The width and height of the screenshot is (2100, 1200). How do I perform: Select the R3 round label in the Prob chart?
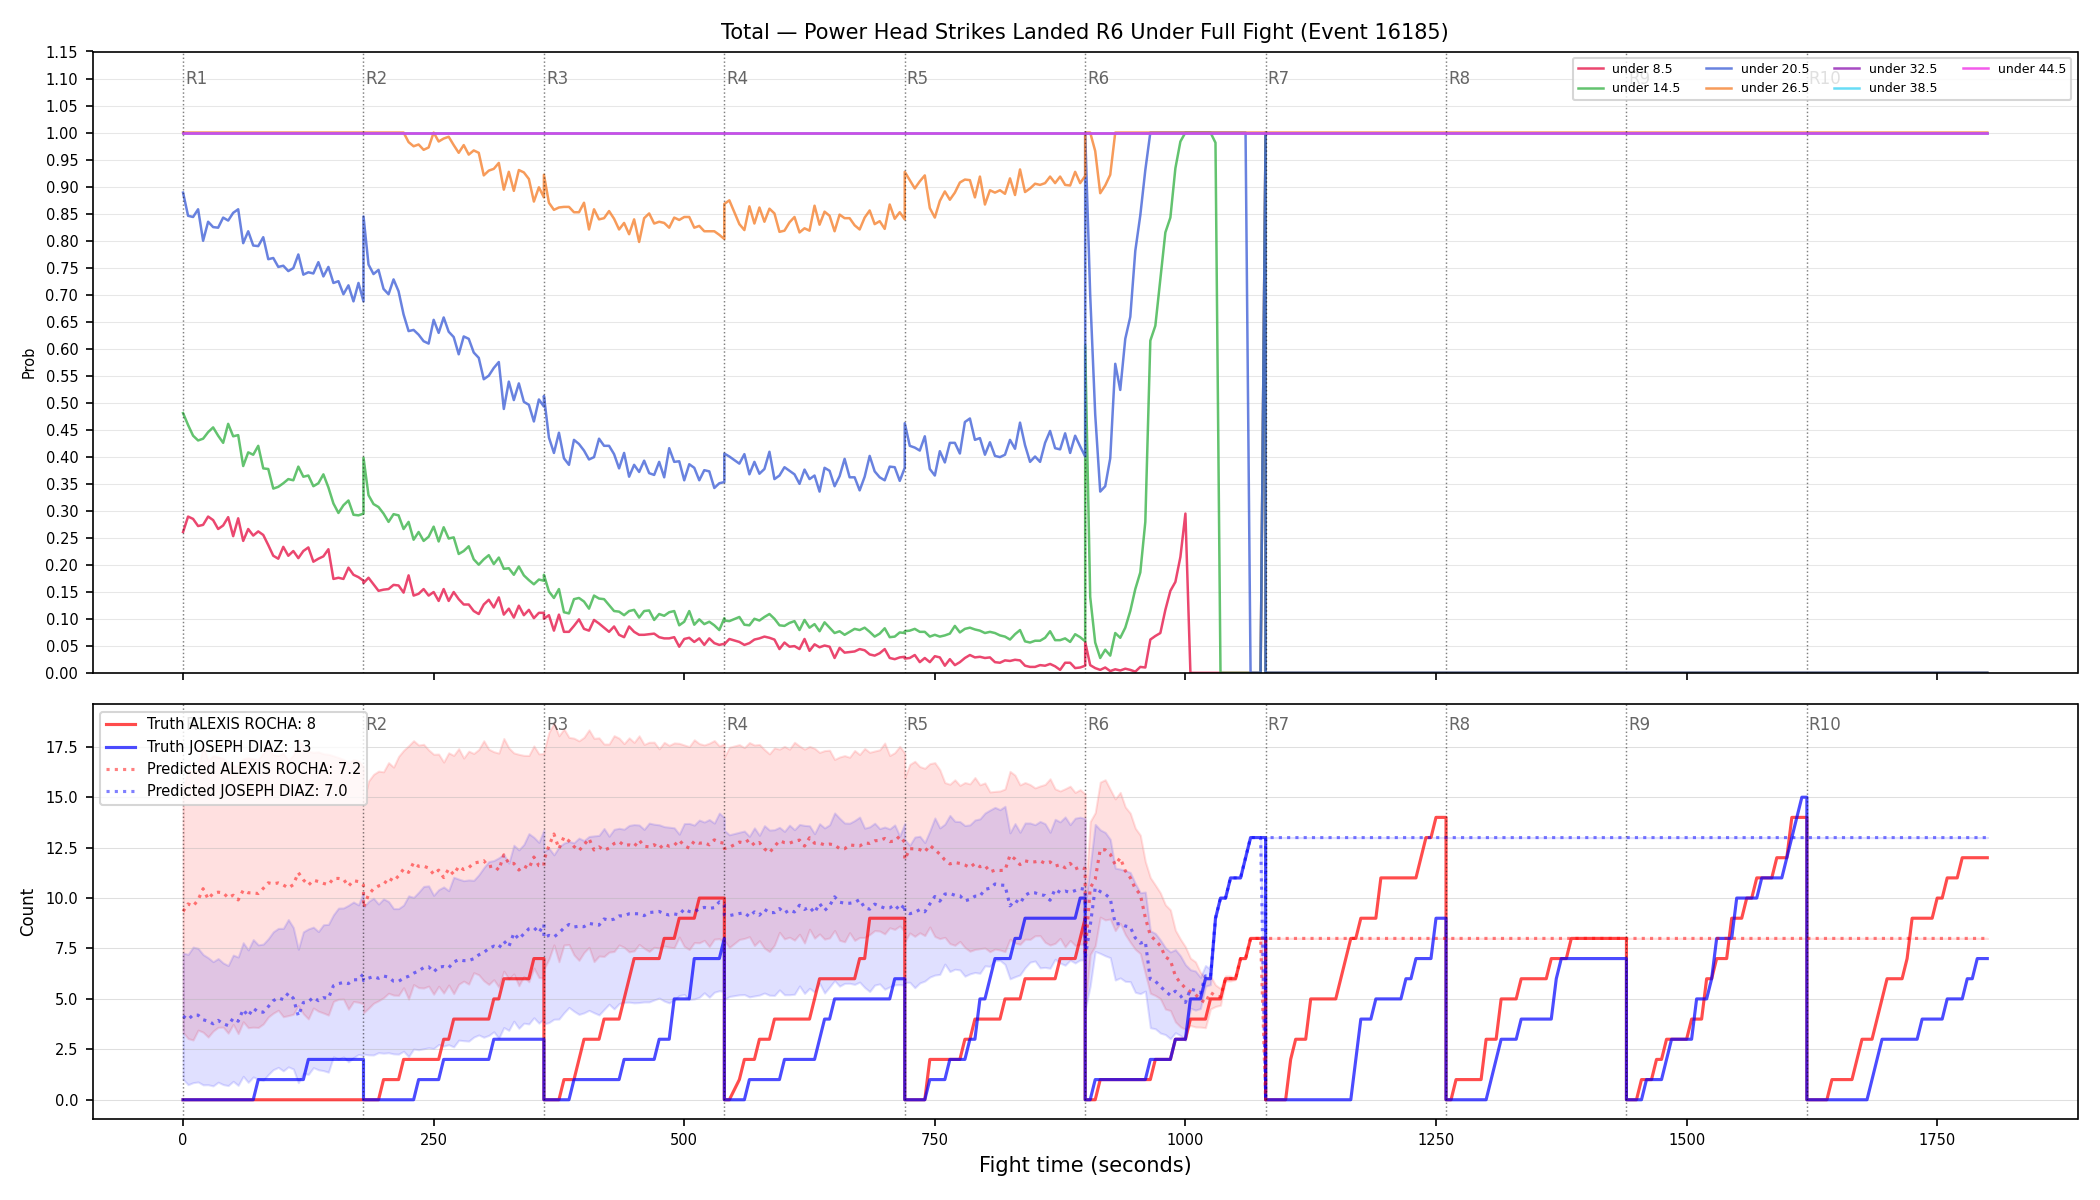click(557, 78)
